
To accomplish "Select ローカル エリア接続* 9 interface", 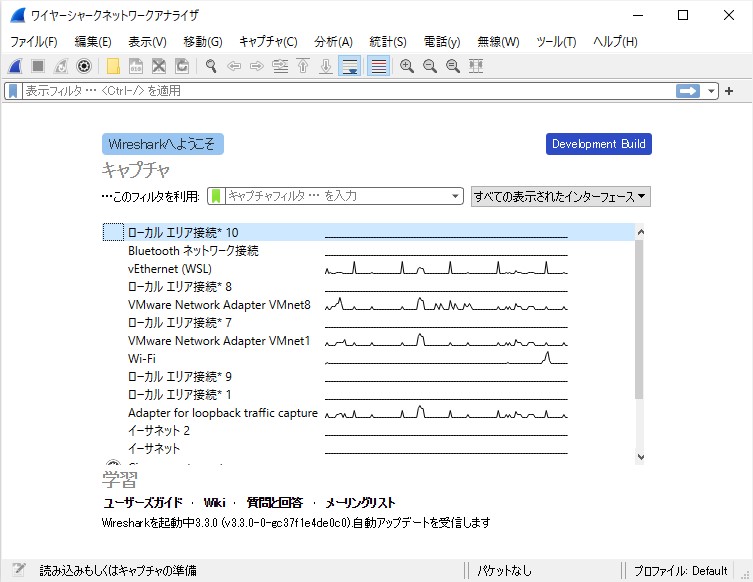I will pyautogui.click(x=368, y=376).
